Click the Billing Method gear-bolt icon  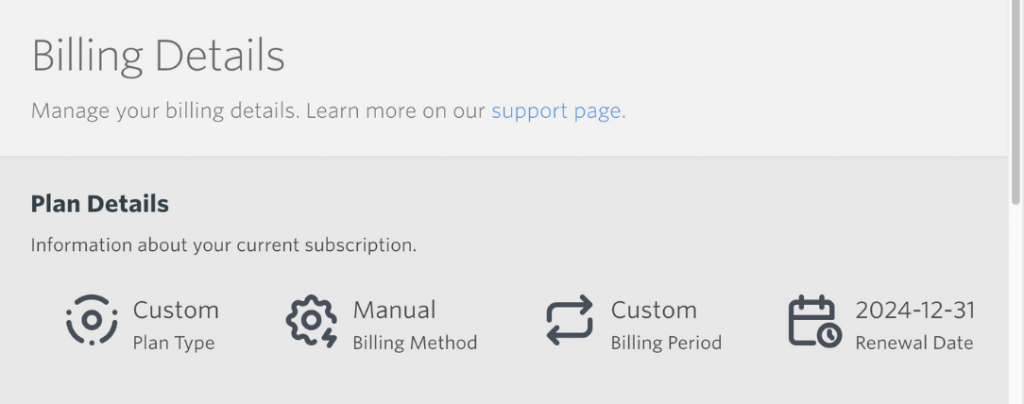pyautogui.click(x=312, y=320)
